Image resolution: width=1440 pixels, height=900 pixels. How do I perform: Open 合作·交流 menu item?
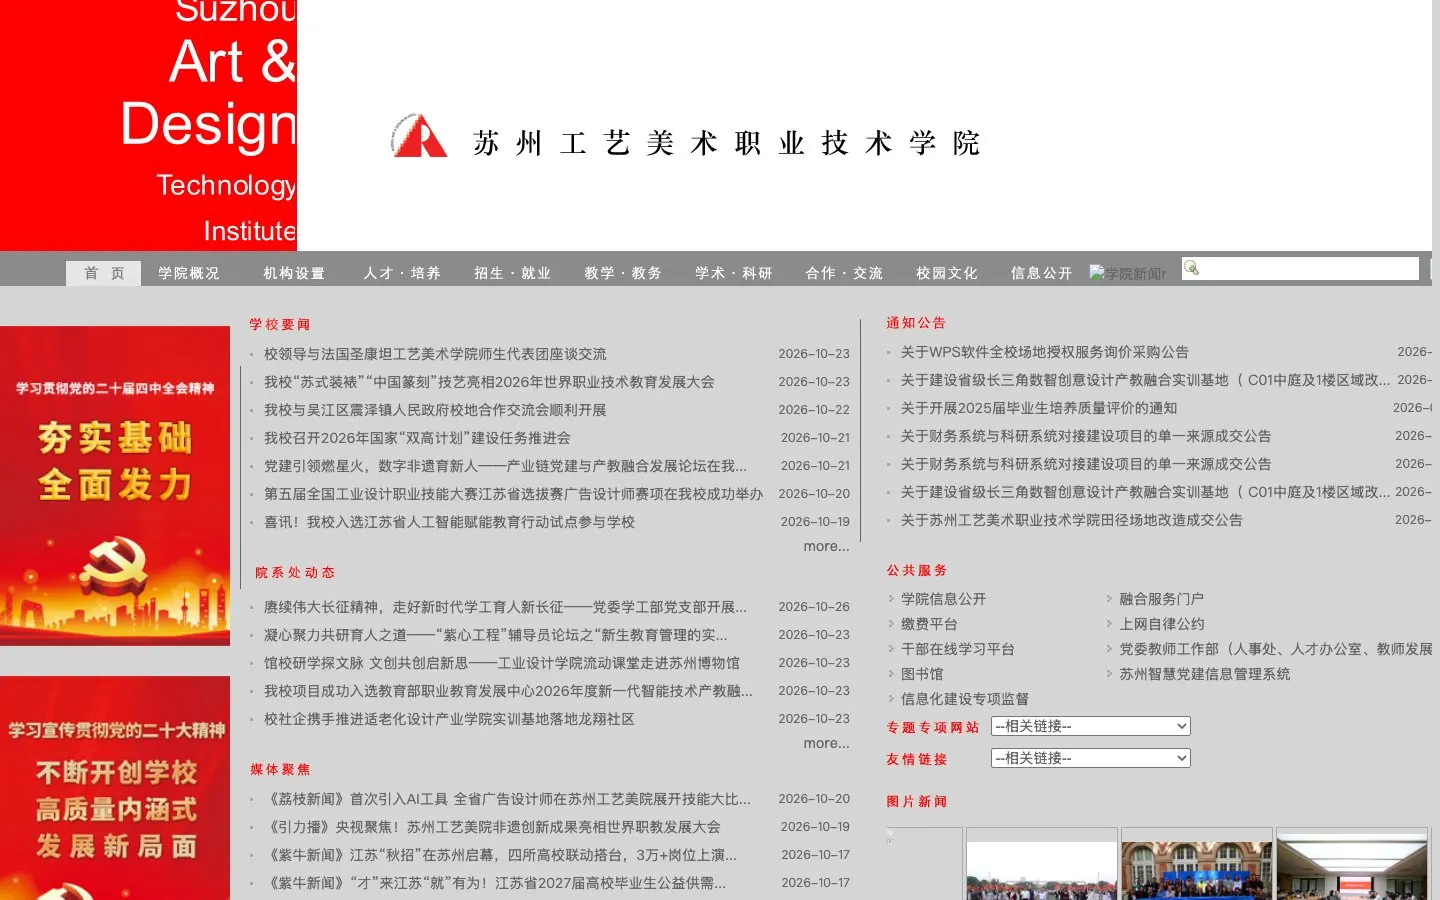point(844,273)
